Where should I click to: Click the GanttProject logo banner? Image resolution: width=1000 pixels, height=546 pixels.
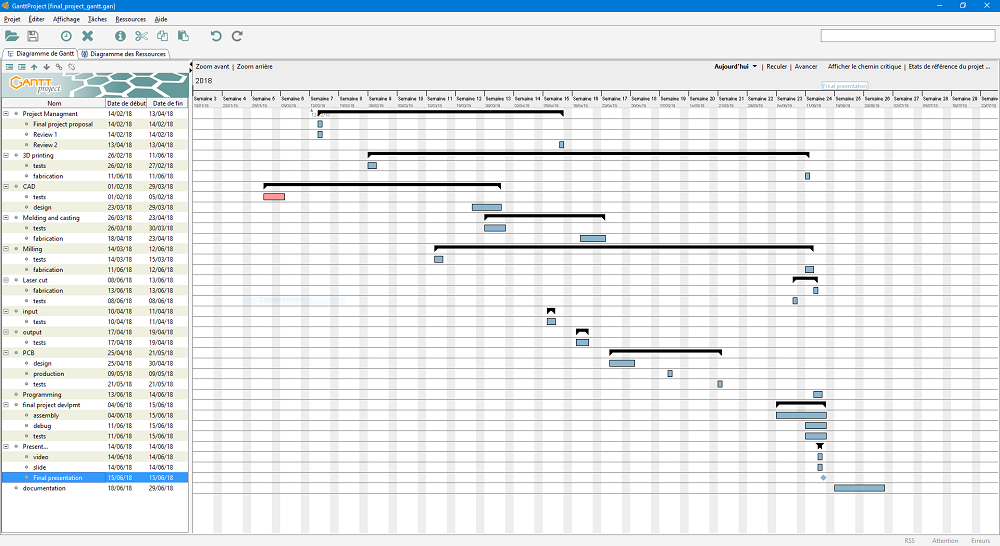click(x=96, y=85)
